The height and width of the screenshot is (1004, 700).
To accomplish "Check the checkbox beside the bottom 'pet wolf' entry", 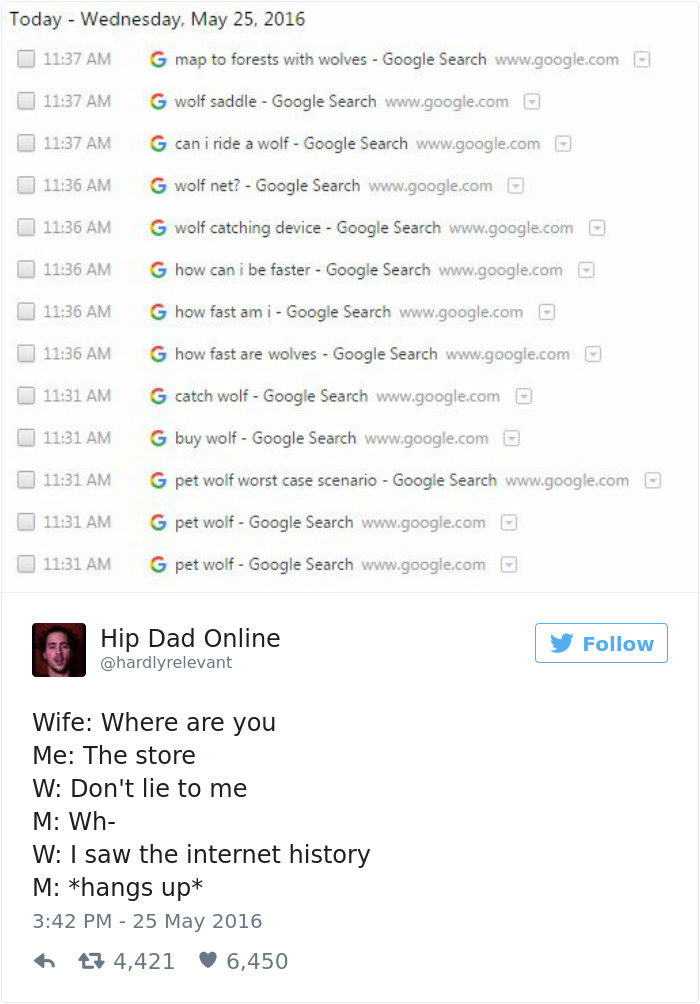I will 24,563.
